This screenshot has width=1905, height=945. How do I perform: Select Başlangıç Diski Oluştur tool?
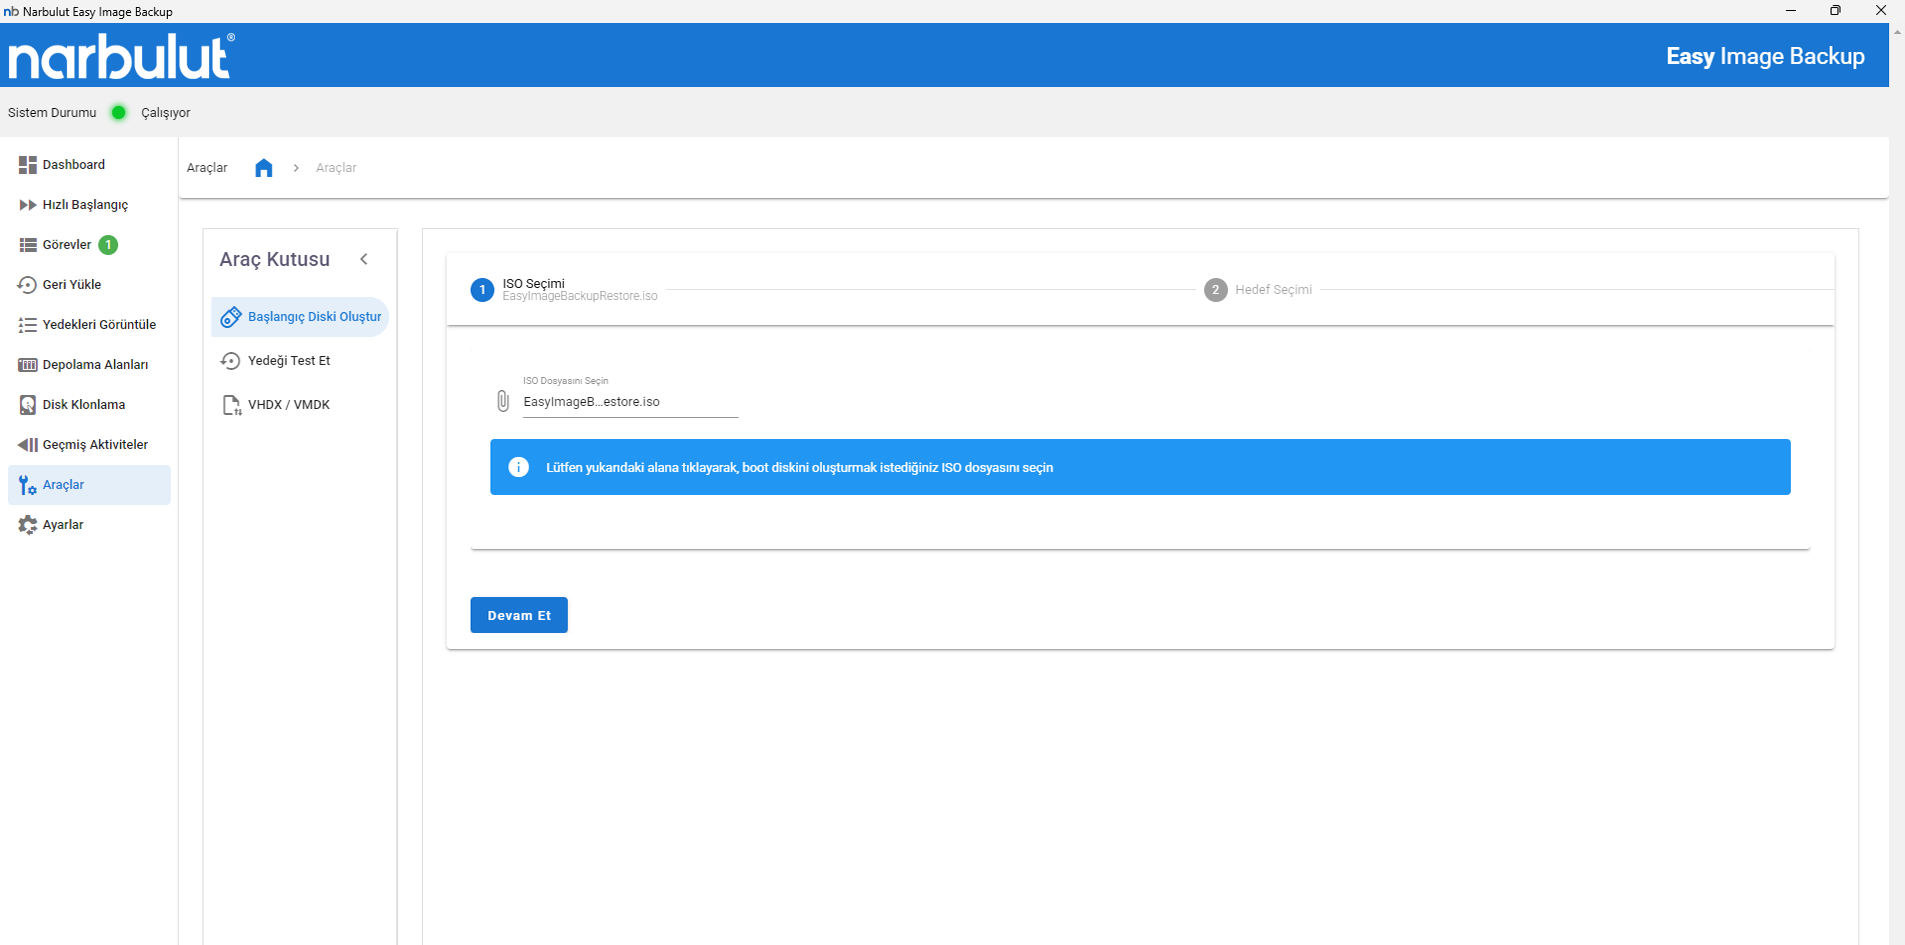tap(313, 317)
